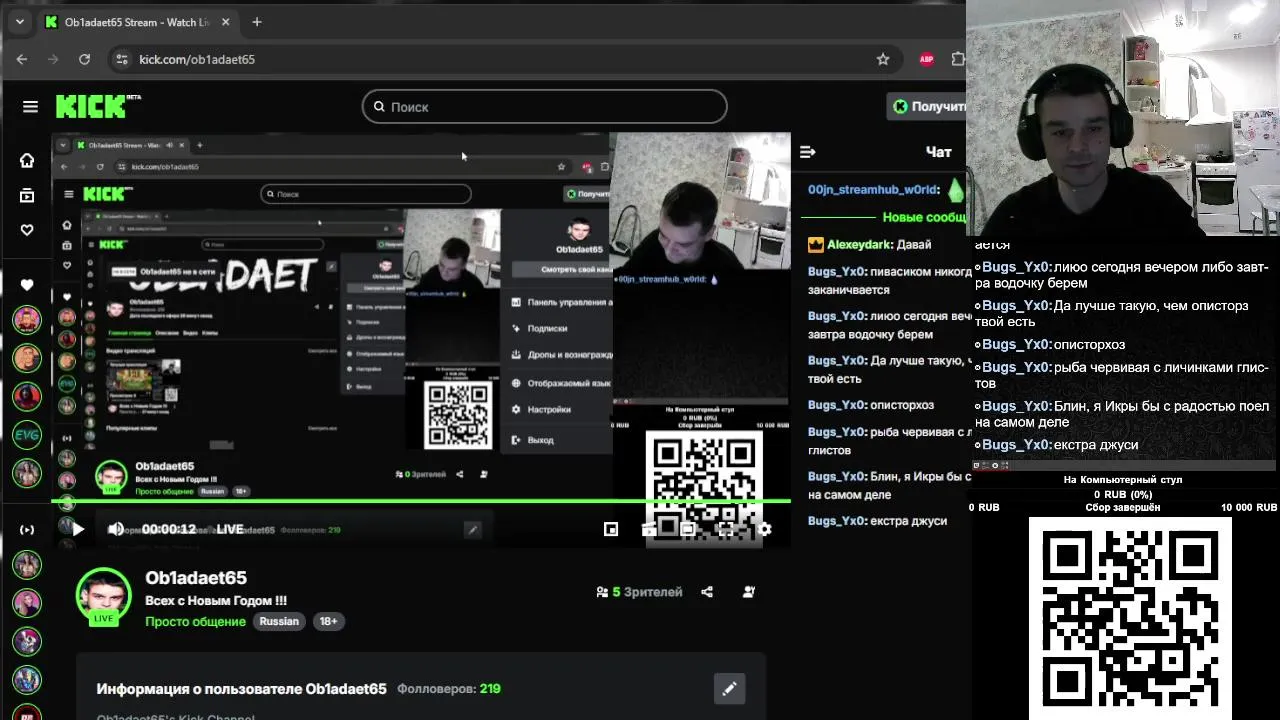Open picture-in-picture mini player
The image size is (1280, 720).
point(611,529)
